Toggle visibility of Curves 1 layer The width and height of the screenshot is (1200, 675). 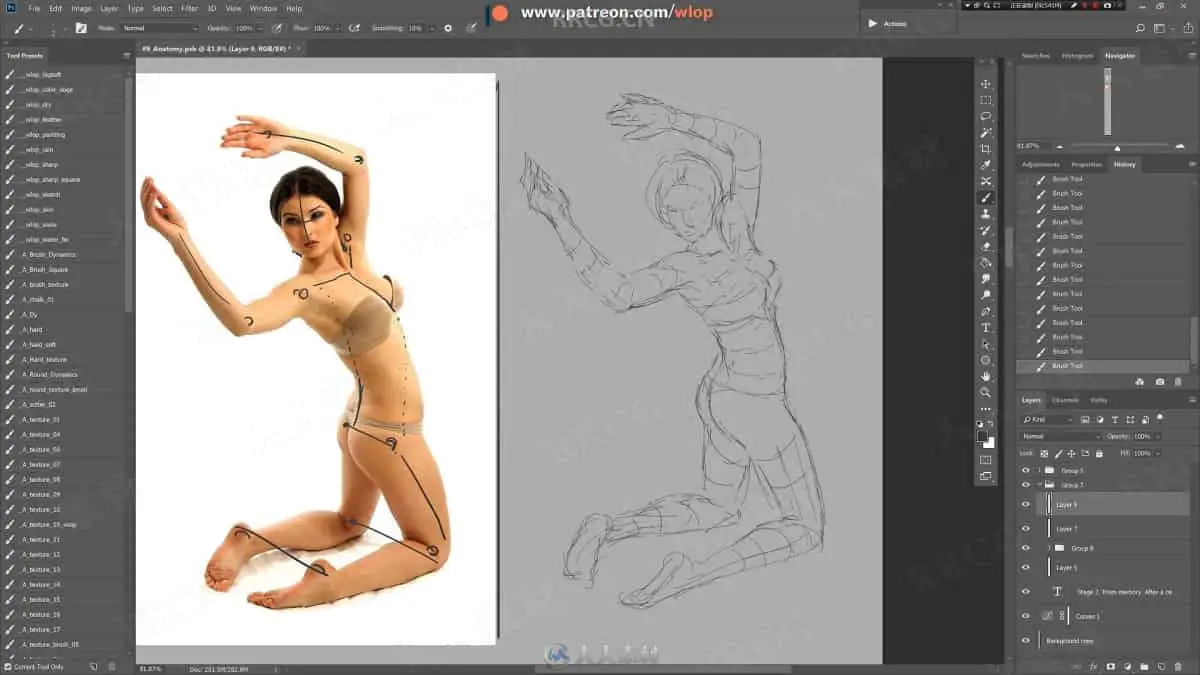tap(1025, 617)
